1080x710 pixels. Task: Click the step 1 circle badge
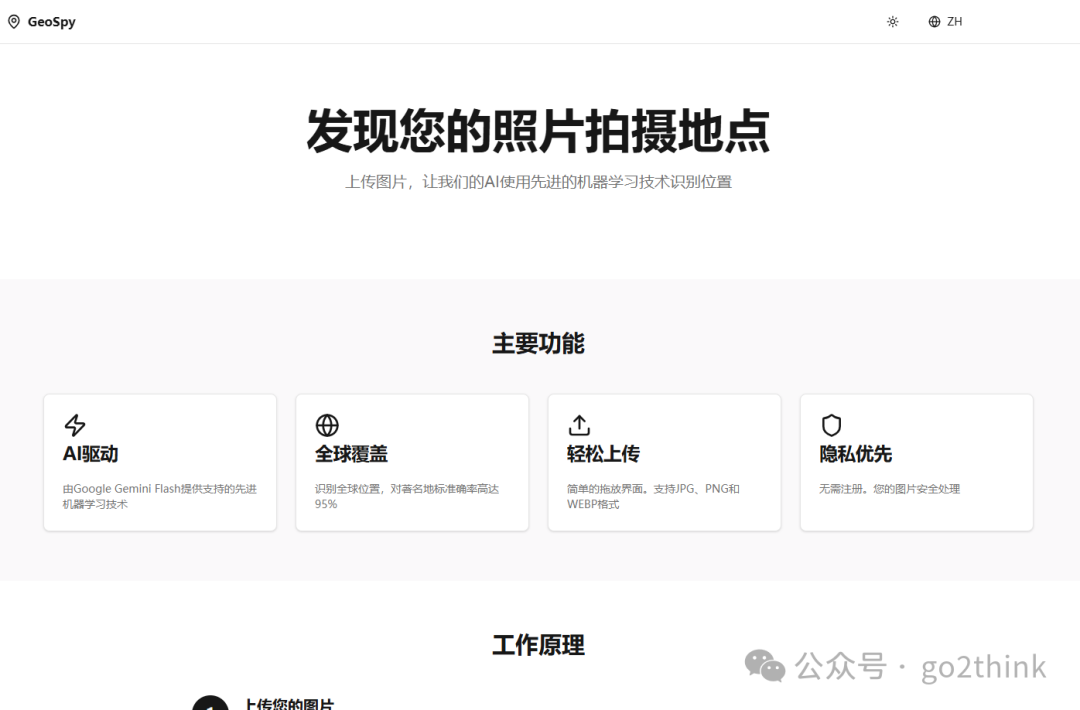click(210, 703)
